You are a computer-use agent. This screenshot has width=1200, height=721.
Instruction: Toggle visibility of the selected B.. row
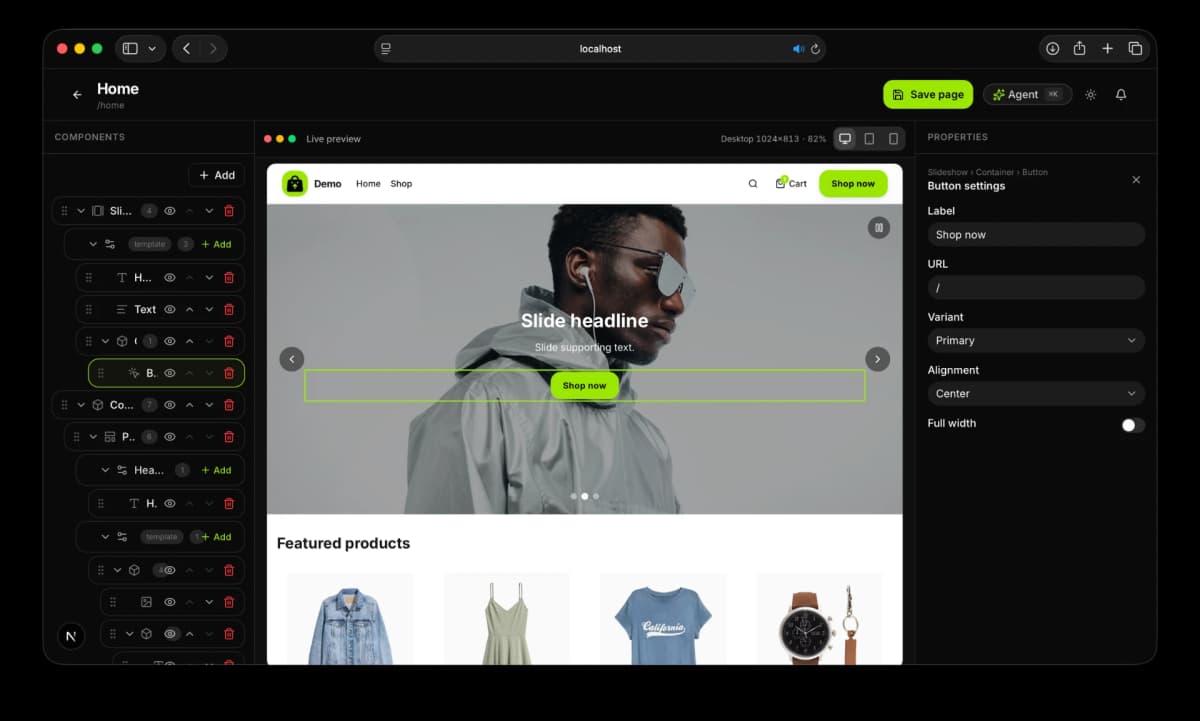coord(170,373)
